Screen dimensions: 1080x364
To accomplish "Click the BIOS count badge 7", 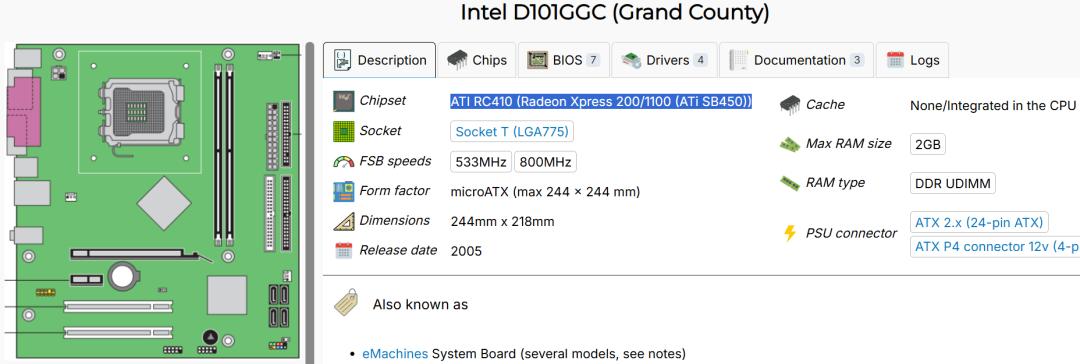I will [x=593, y=60].
